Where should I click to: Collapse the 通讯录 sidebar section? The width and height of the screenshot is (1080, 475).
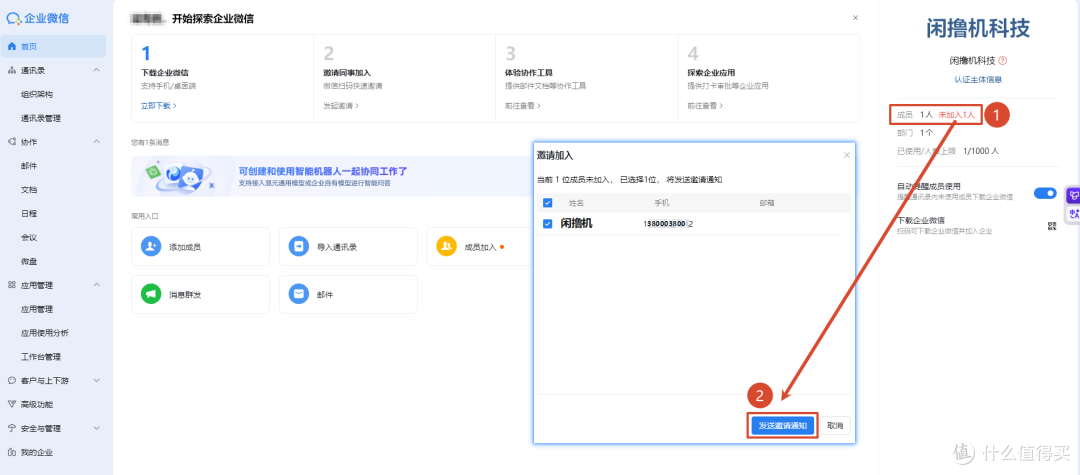pyautogui.click(x=96, y=70)
